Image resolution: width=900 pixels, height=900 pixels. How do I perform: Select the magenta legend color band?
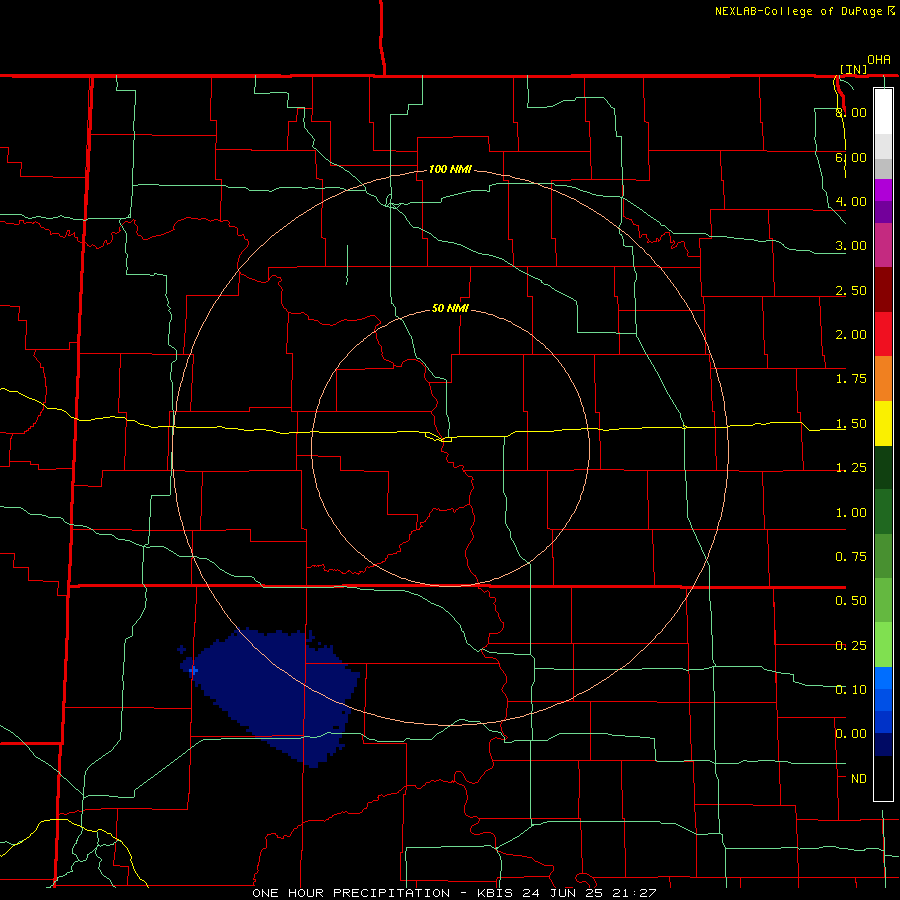(x=883, y=190)
